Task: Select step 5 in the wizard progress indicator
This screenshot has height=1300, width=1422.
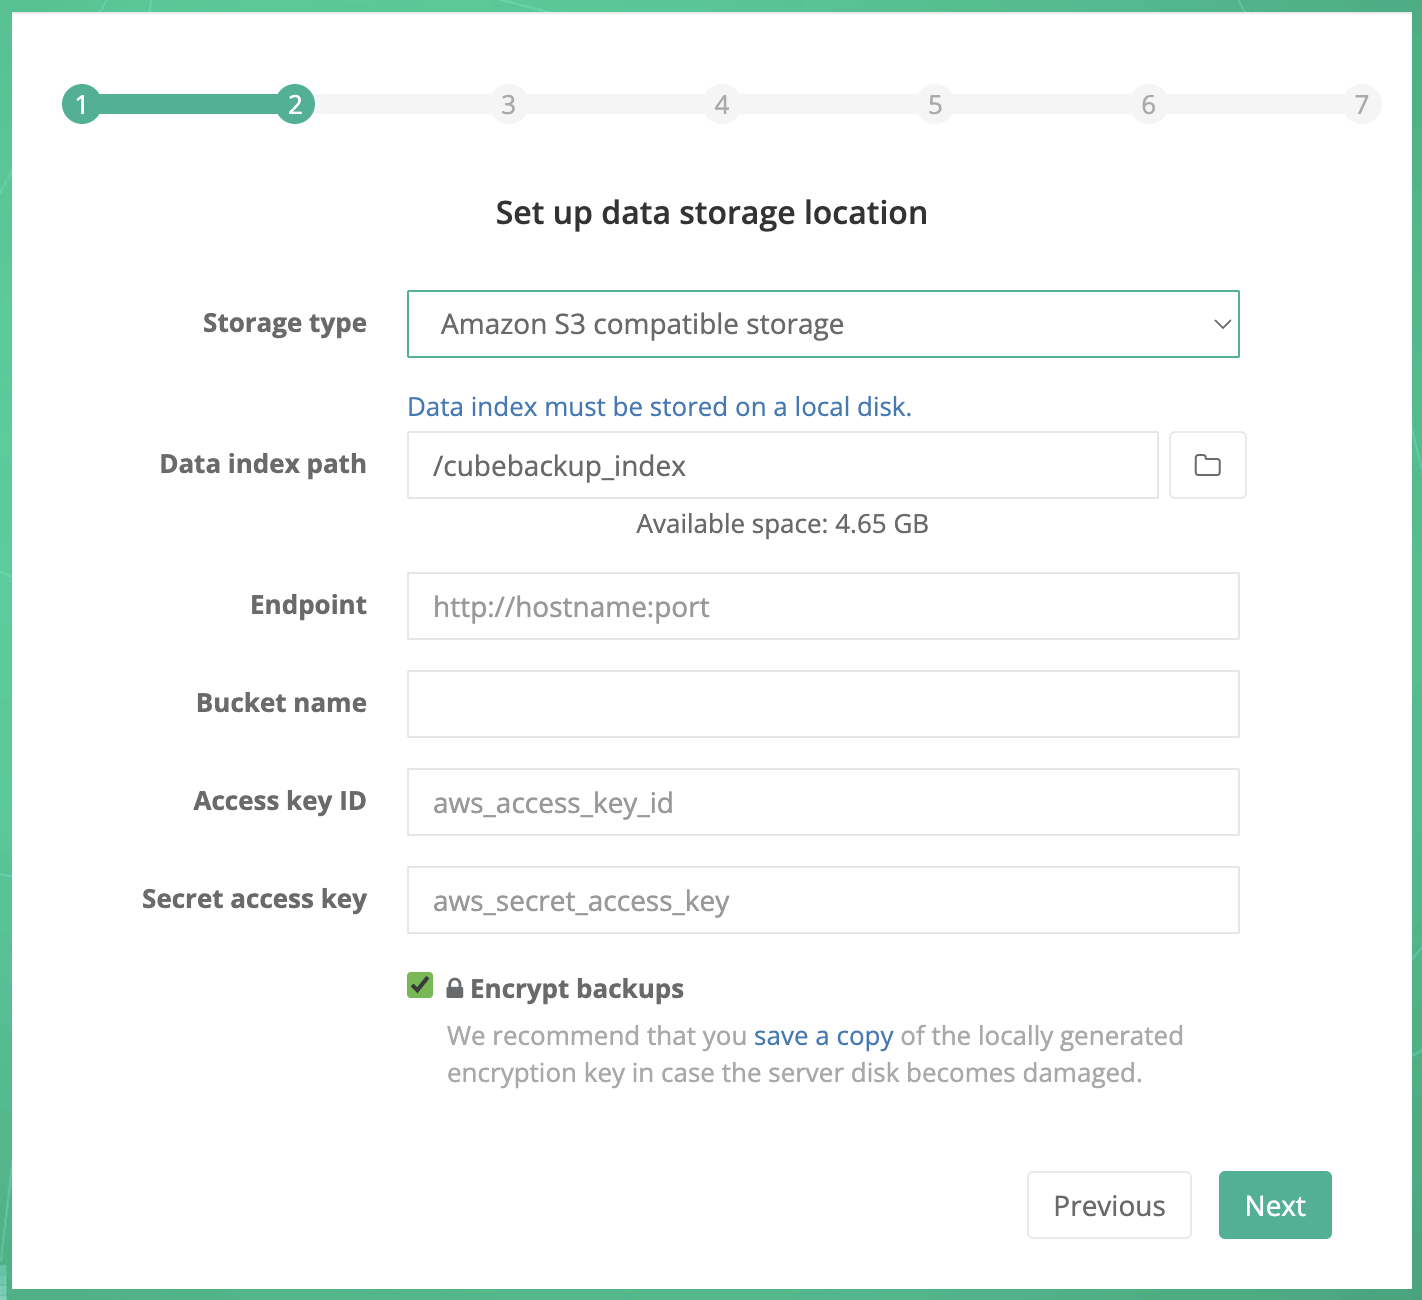Action: pos(935,104)
